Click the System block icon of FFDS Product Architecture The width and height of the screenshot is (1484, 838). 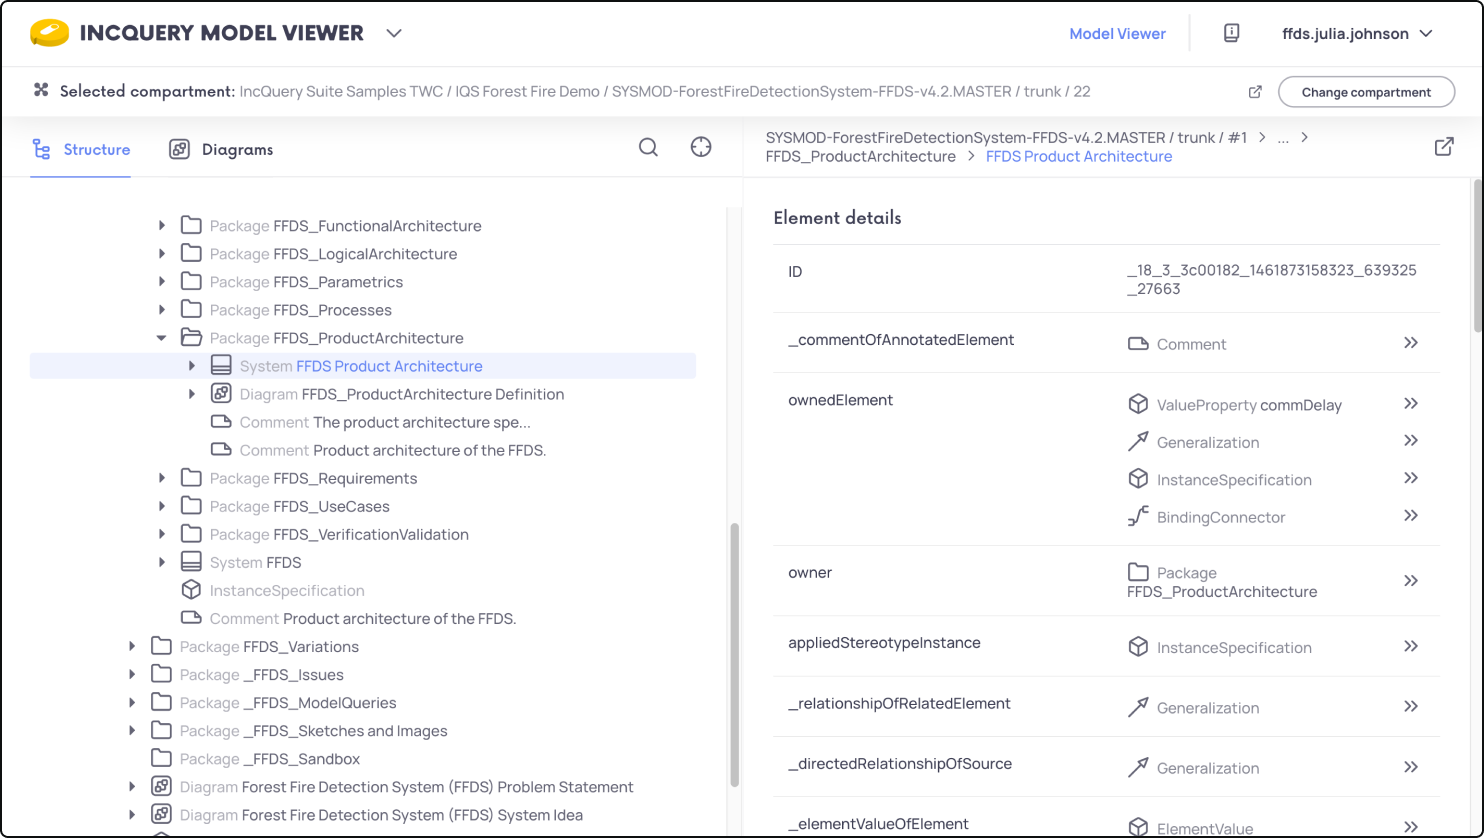pos(221,366)
